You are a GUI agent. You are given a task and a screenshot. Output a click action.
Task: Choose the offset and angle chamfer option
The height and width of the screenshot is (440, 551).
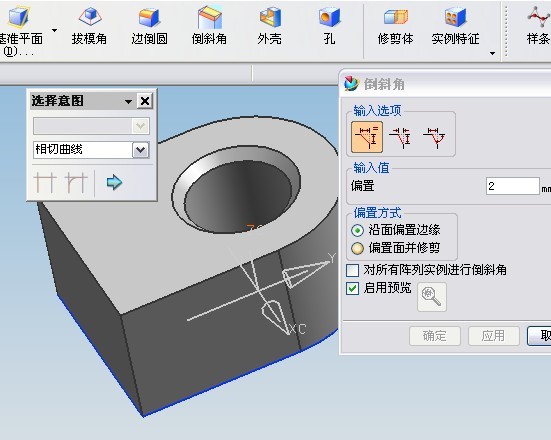[434, 137]
